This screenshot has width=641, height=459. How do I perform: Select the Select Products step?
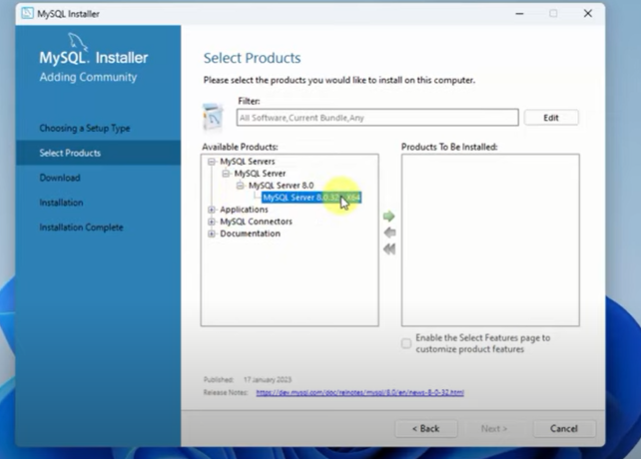click(98, 153)
